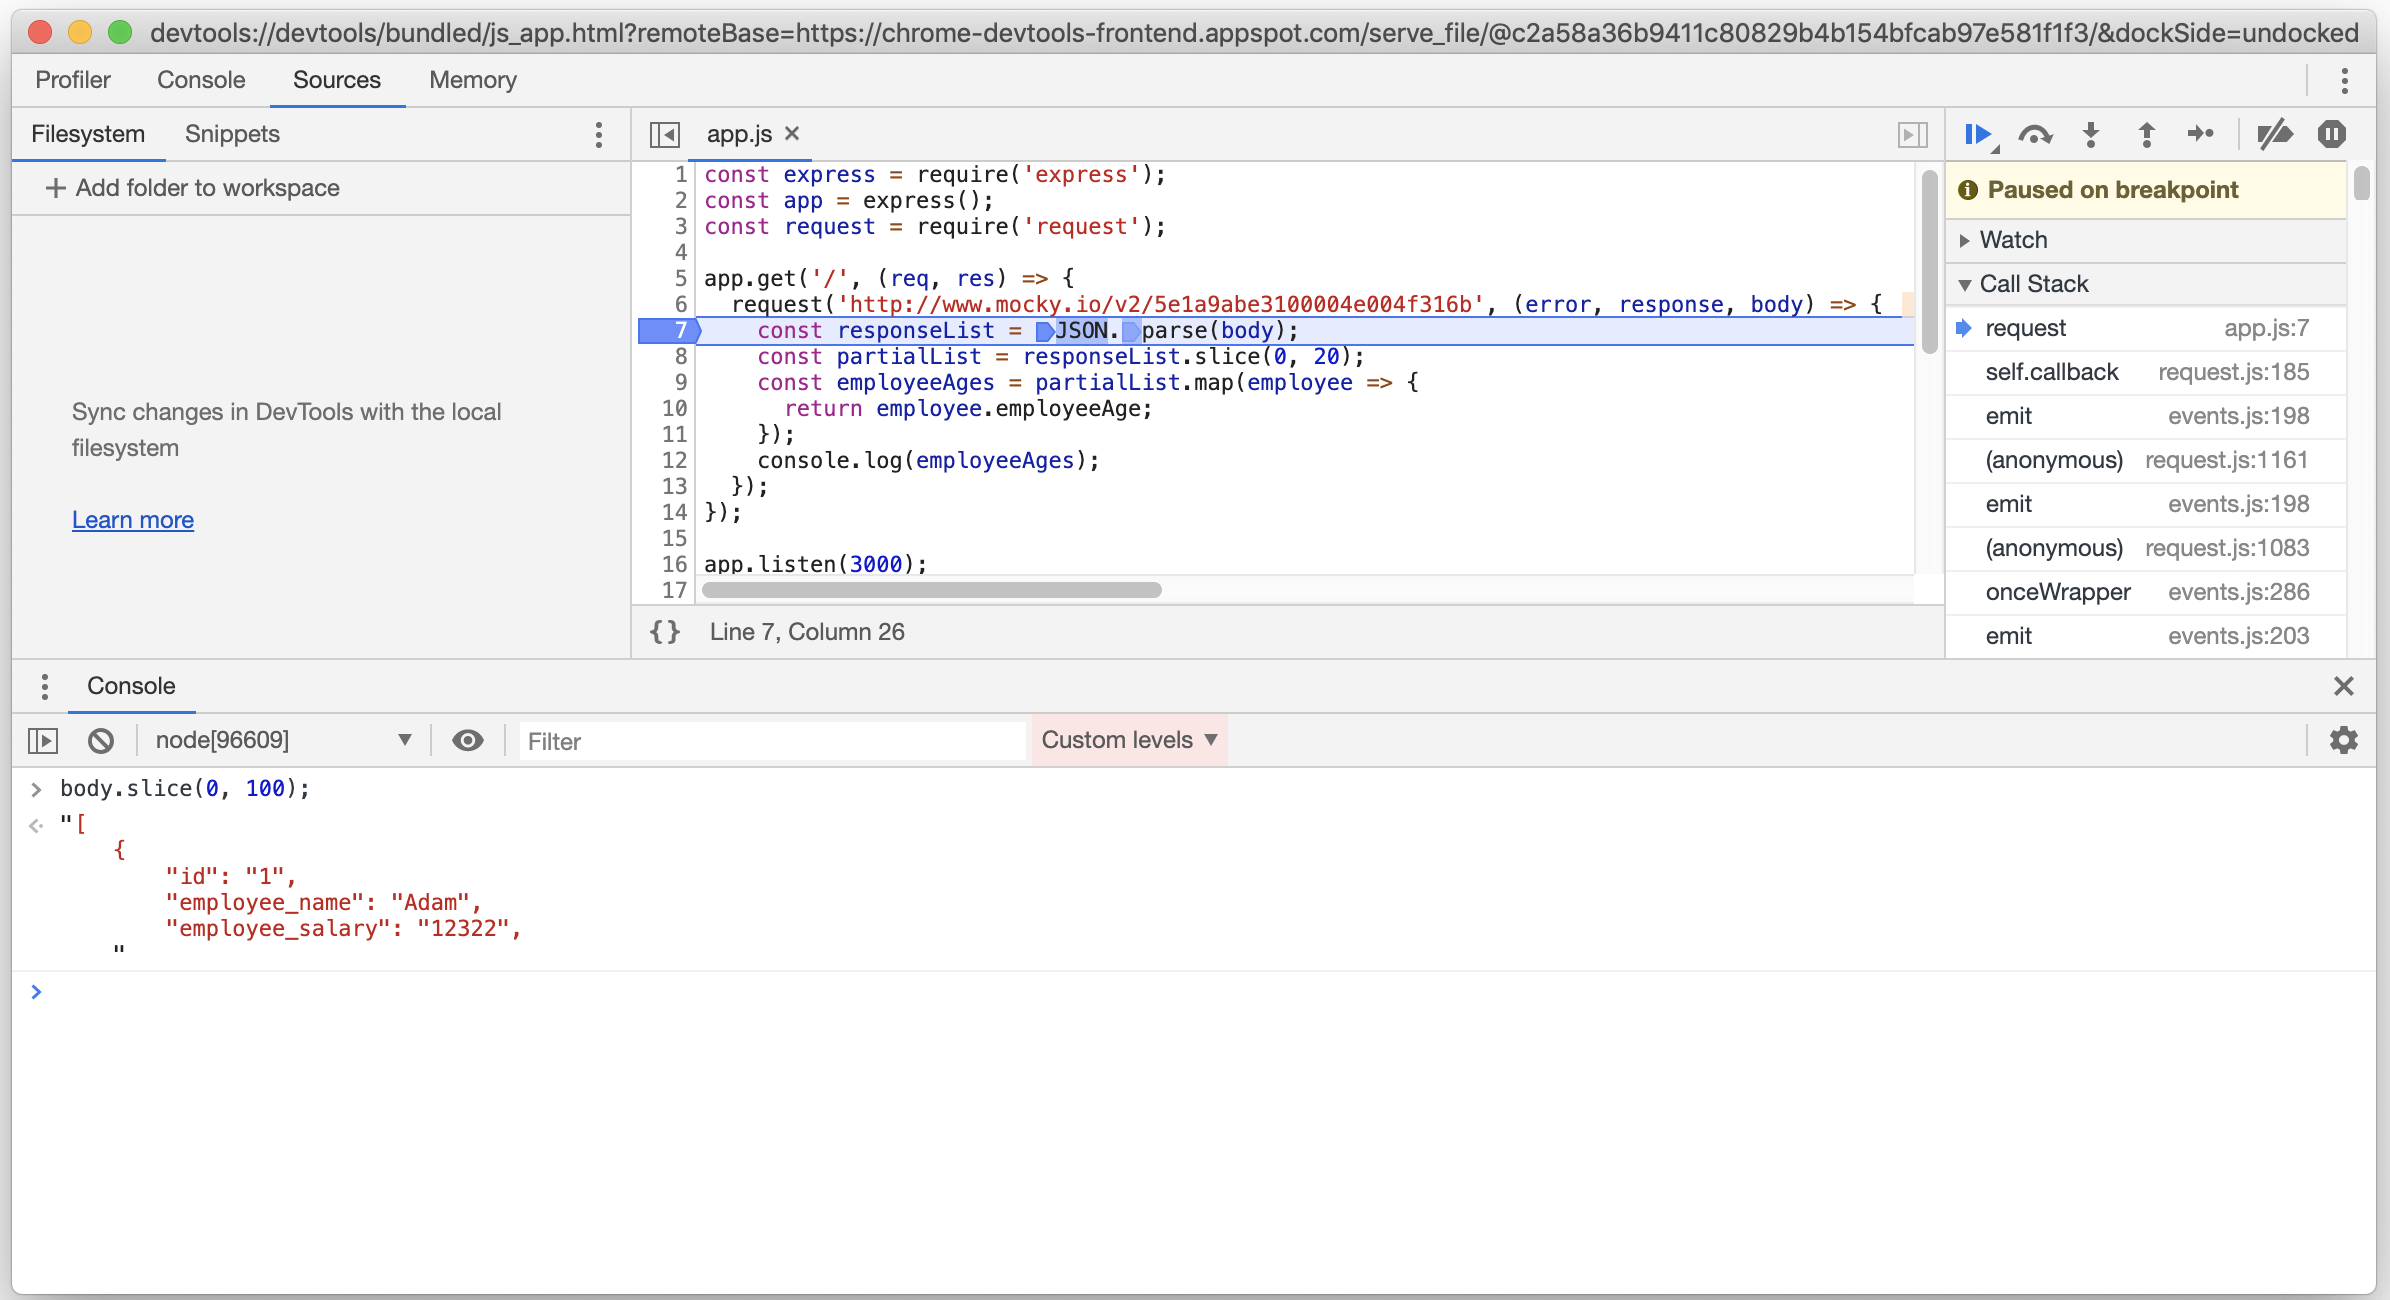
Task: Collapse the Call Stack section
Action: coord(1967,284)
